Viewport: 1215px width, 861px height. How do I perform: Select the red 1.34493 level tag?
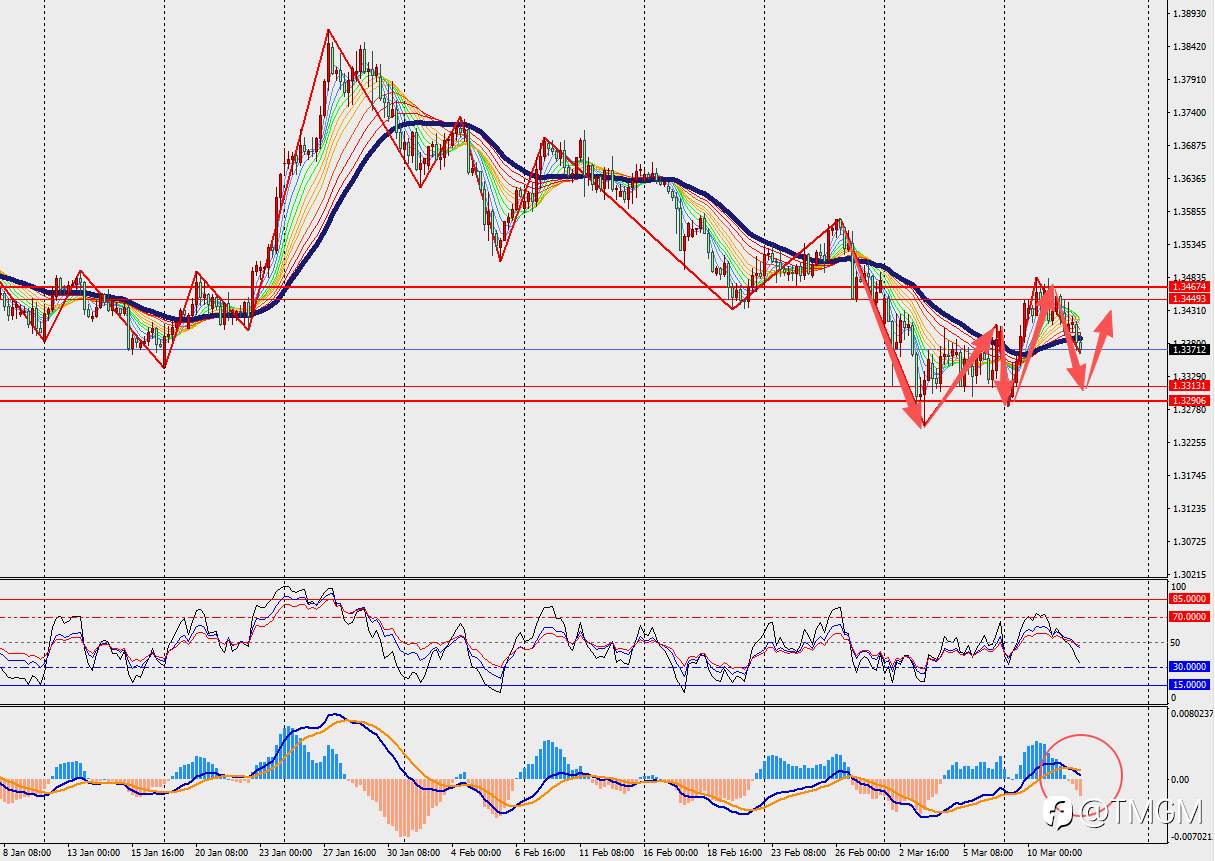click(x=1190, y=299)
